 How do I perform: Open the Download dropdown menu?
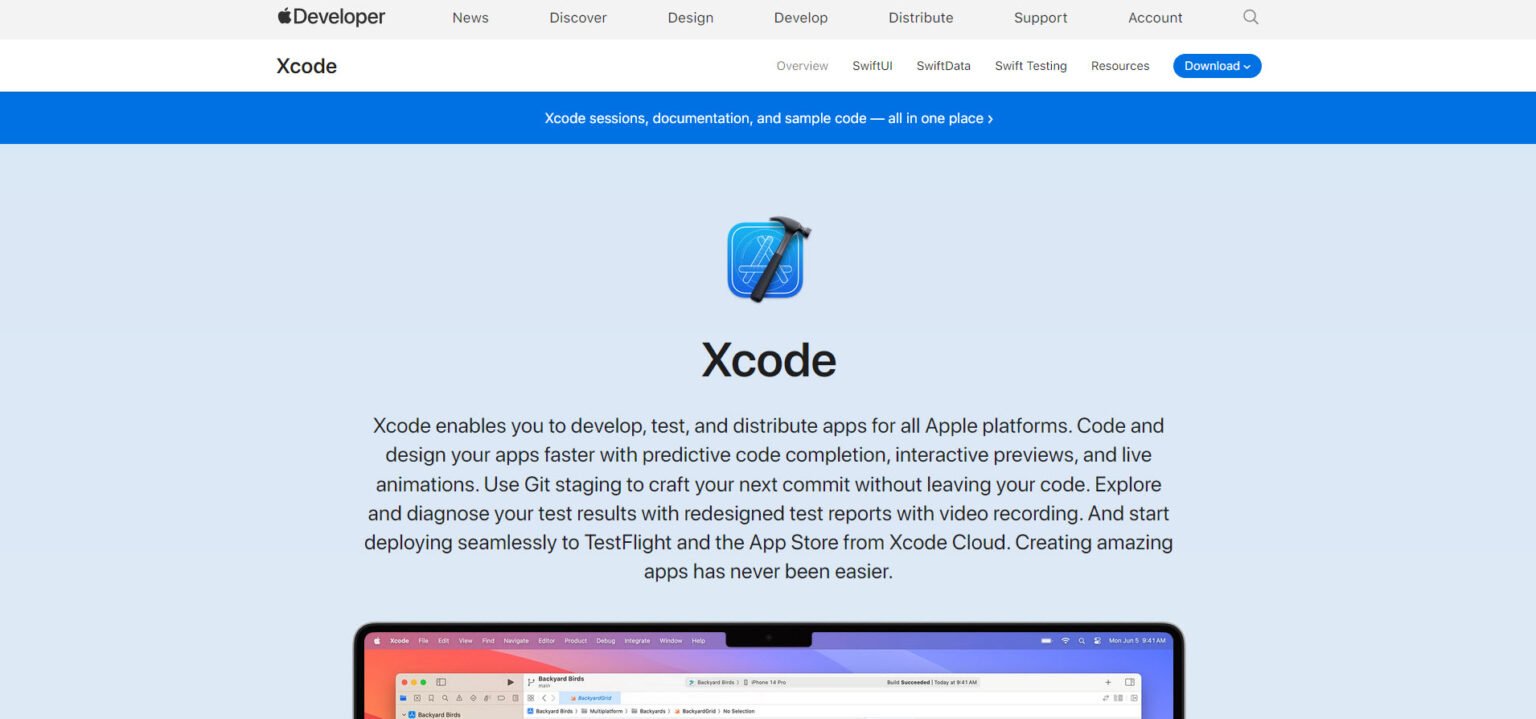[1216, 65]
